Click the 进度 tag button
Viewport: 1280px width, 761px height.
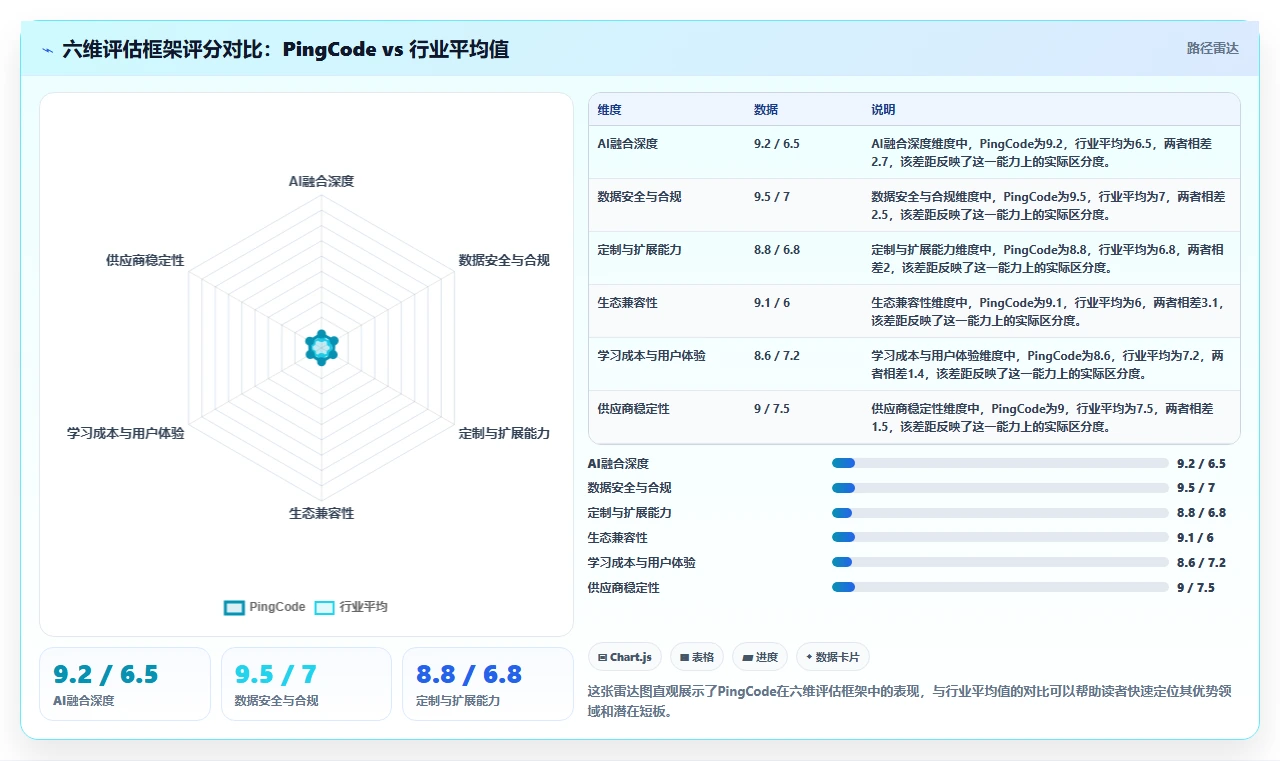pos(760,657)
